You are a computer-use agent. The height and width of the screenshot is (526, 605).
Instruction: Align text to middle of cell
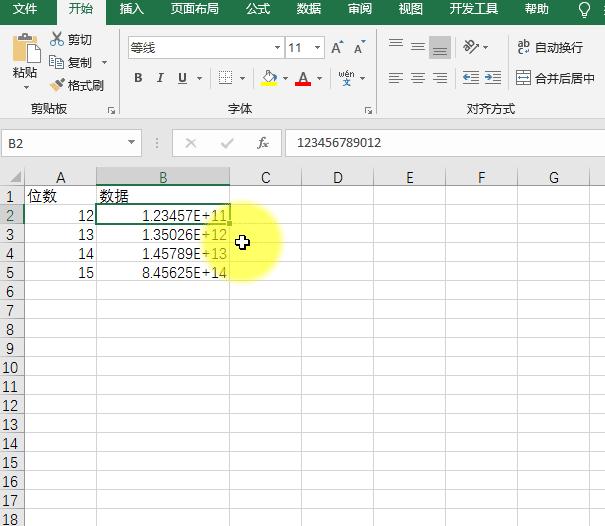418,47
